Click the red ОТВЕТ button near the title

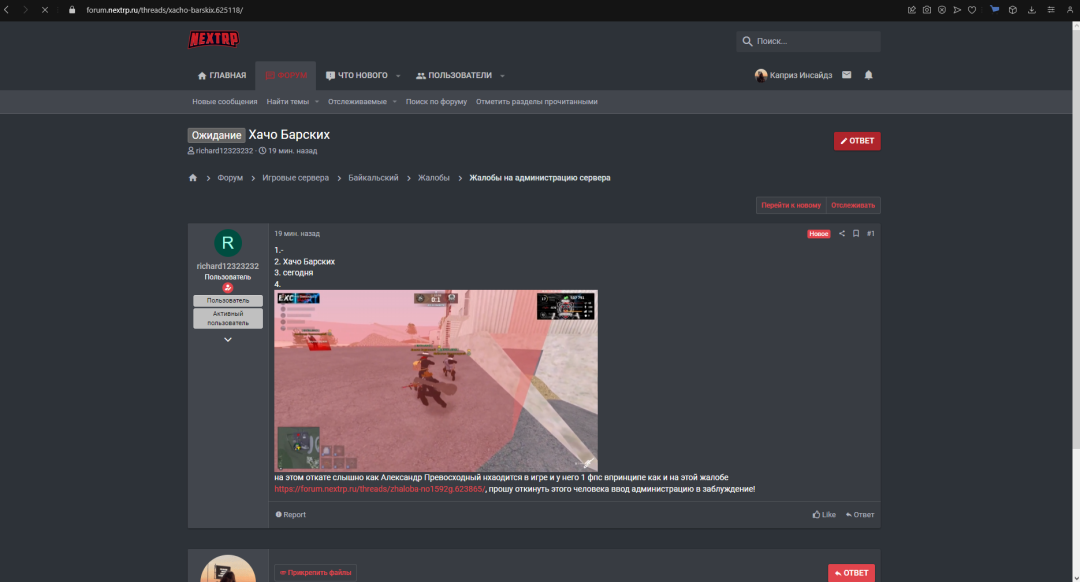(857, 141)
